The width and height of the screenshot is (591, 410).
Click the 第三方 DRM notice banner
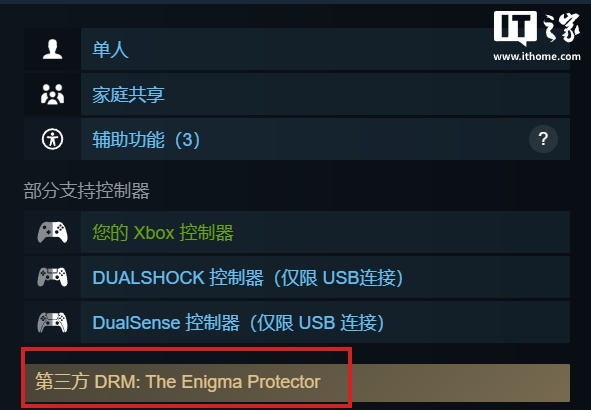[x=297, y=383]
